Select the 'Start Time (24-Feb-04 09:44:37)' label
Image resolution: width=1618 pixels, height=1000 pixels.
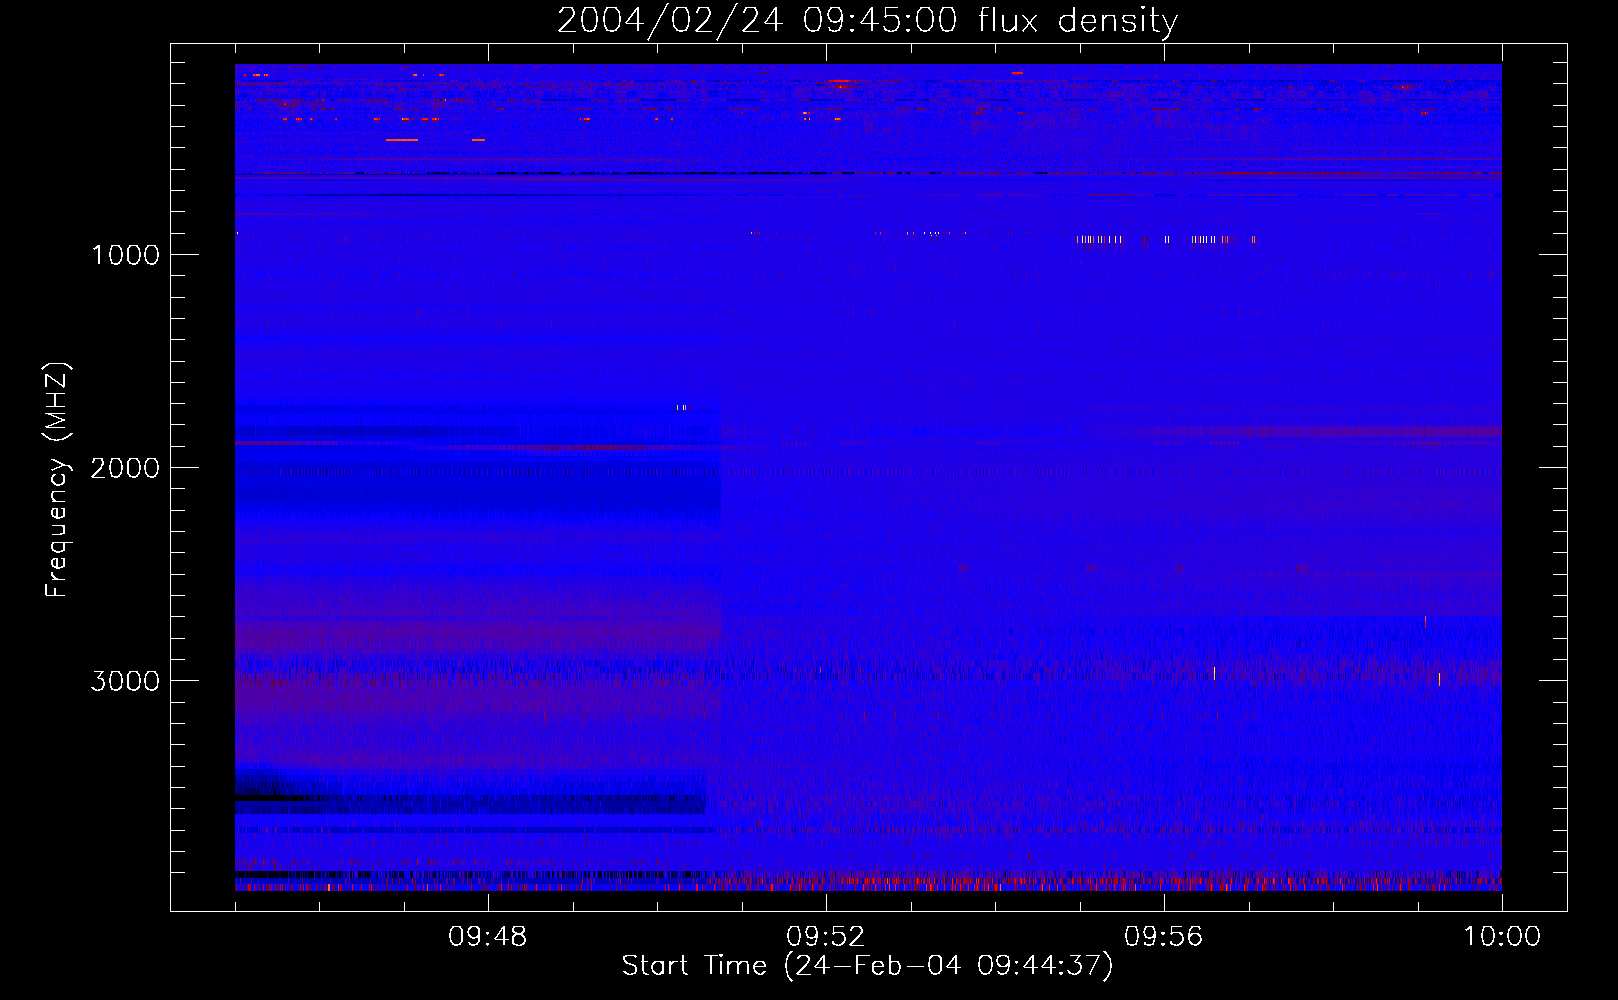867,966
